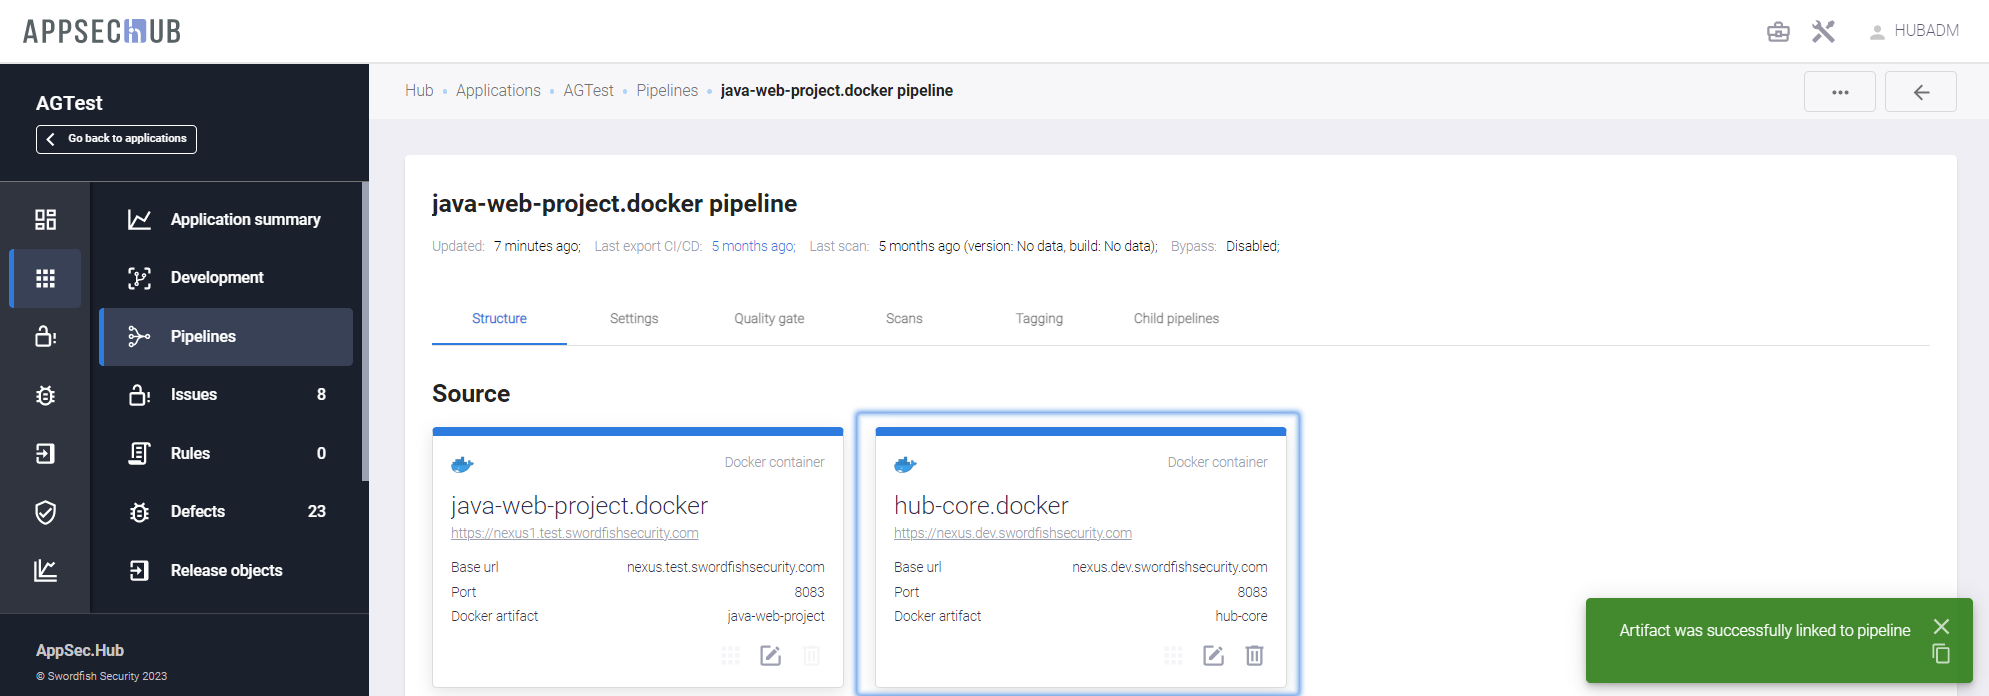Open the briefcase icon in top header
The width and height of the screenshot is (1989, 696).
pos(1778,32)
